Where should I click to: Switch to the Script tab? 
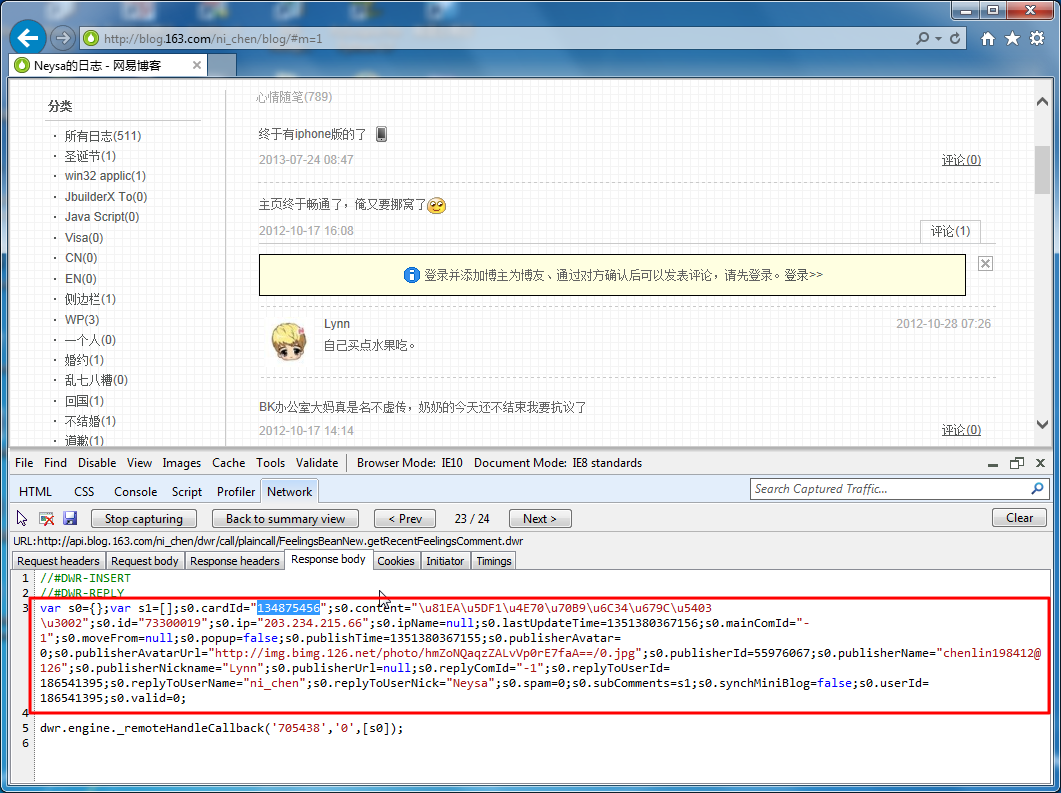187,492
